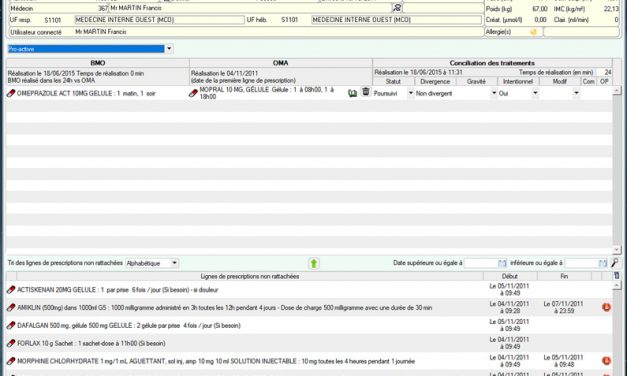The height and width of the screenshot is (376, 627).
Task: Open Divergence dropdown showing Non divergent
Action: point(494,93)
